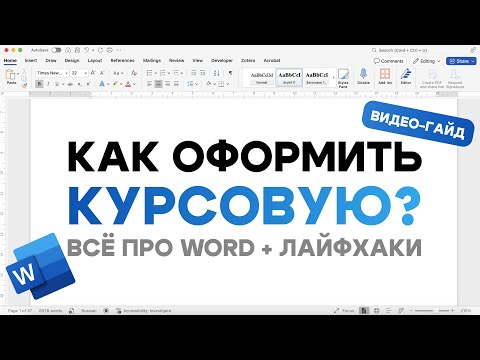
Task: Open the Styles Pane
Action: [343, 78]
